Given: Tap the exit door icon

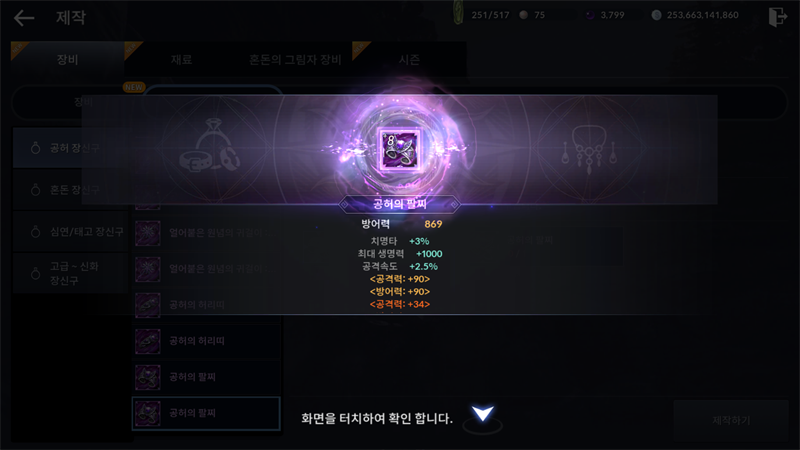Looking at the screenshot, I should (x=778, y=16).
